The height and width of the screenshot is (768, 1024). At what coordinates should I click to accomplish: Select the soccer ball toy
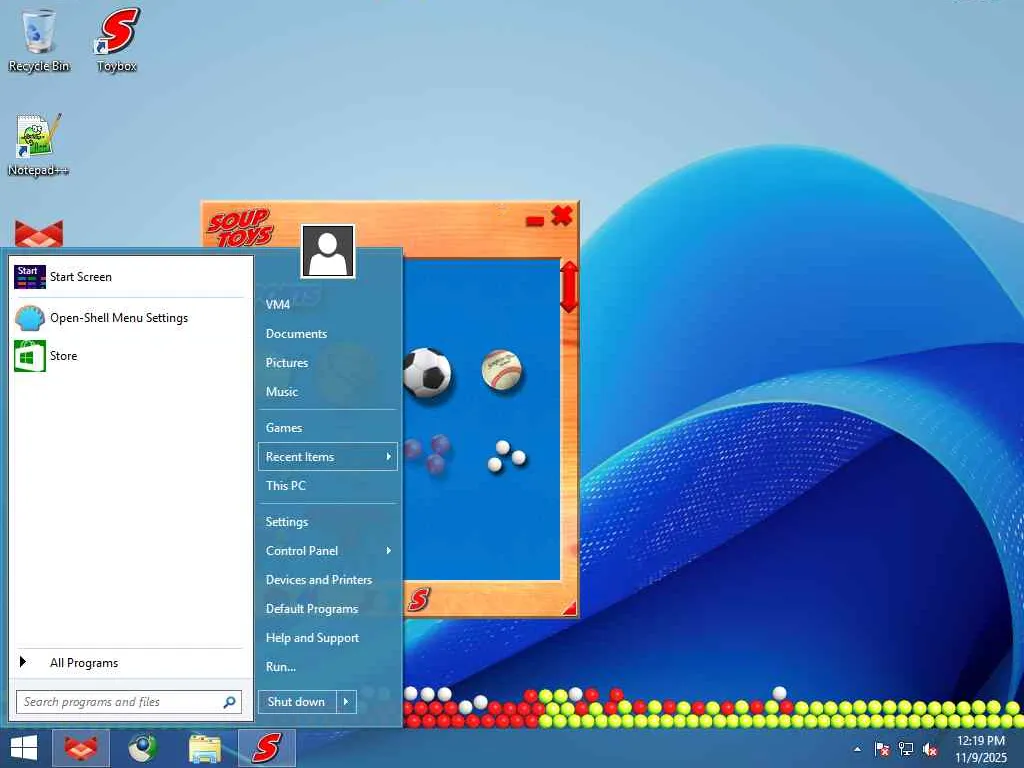click(427, 373)
